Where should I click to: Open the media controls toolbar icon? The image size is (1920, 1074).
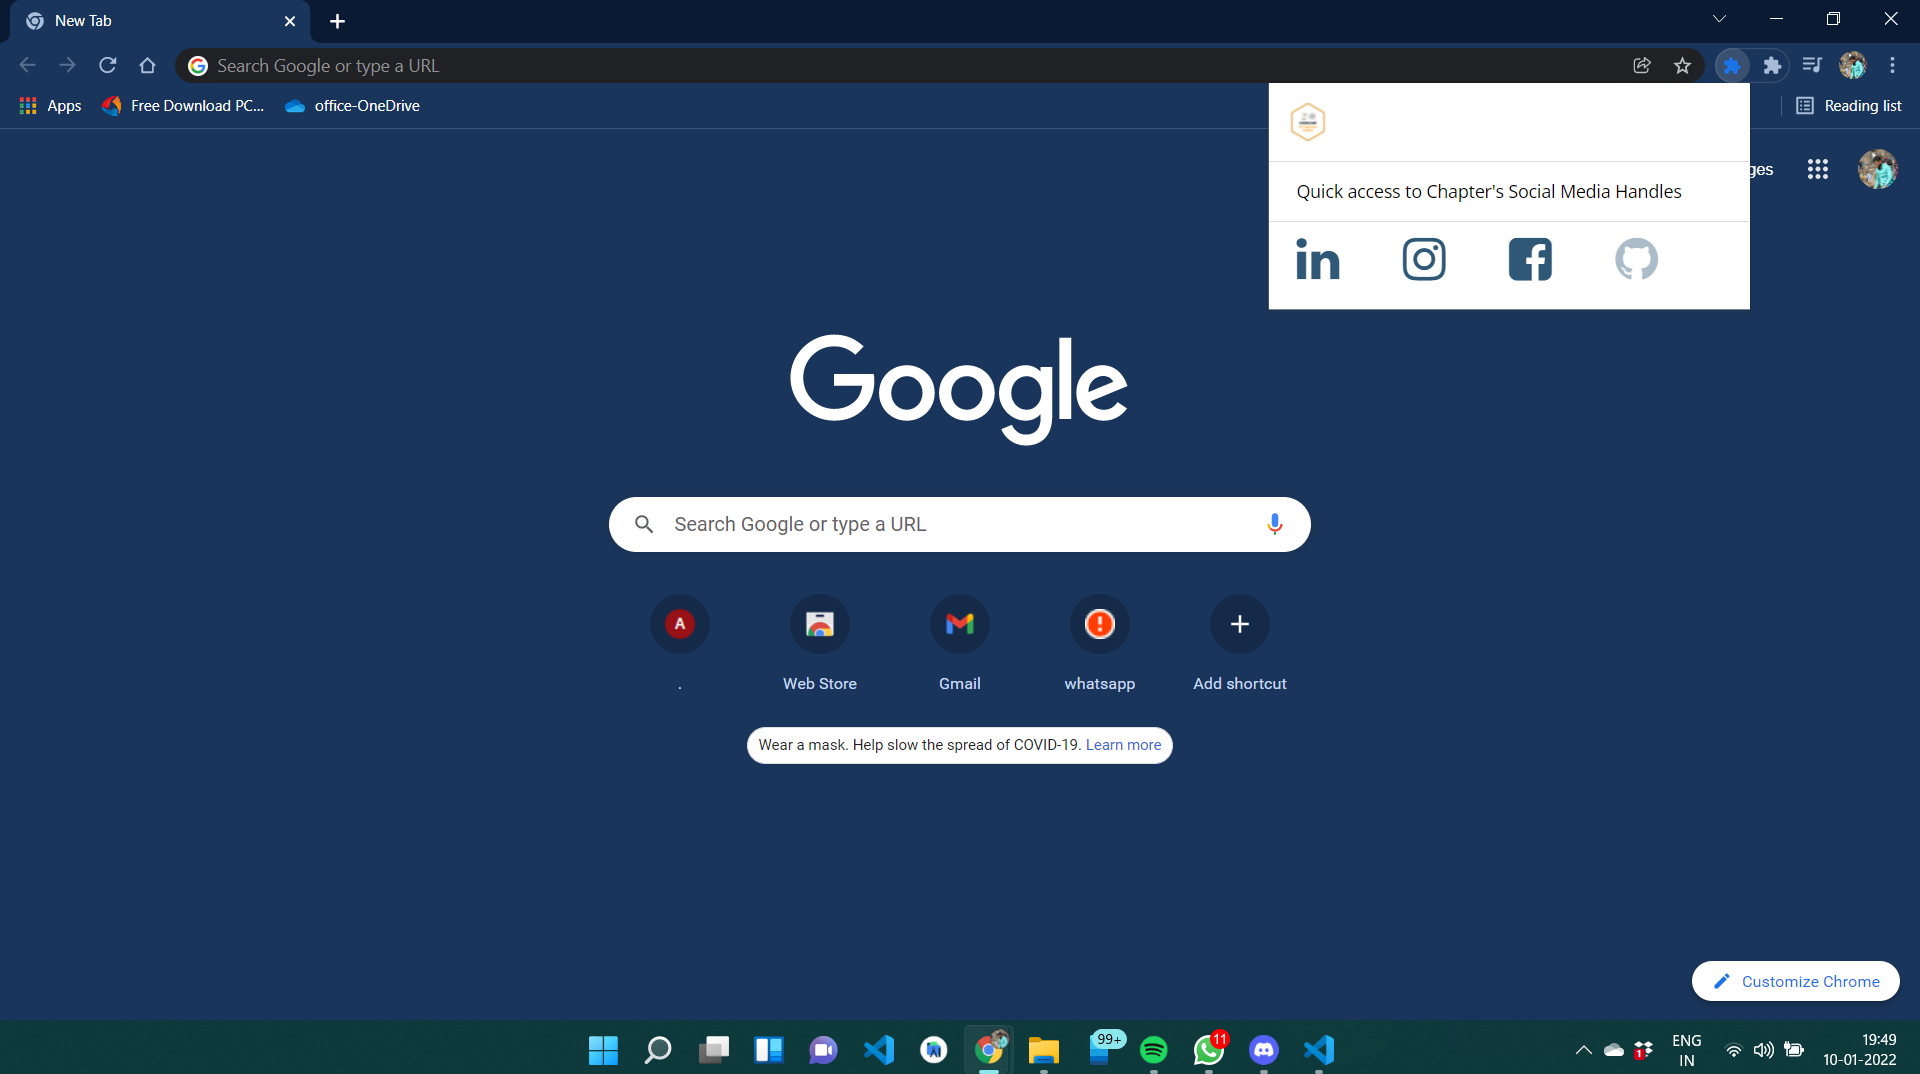(1812, 66)
